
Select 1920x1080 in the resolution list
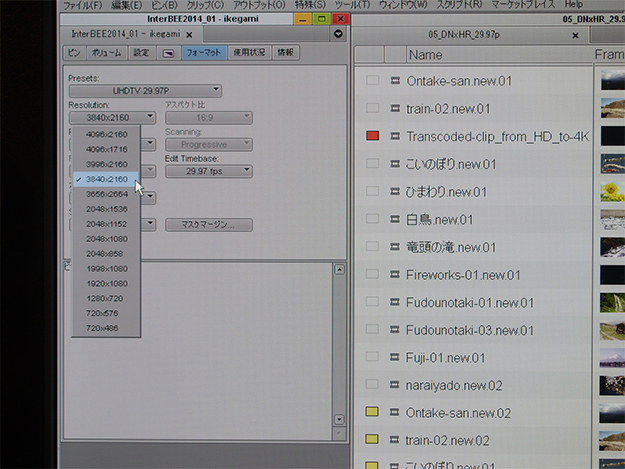pos(106,283)
